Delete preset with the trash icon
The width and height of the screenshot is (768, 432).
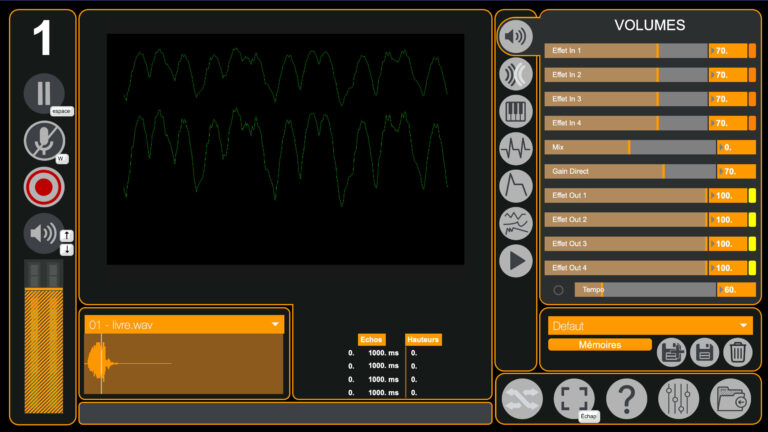(736, 351)
